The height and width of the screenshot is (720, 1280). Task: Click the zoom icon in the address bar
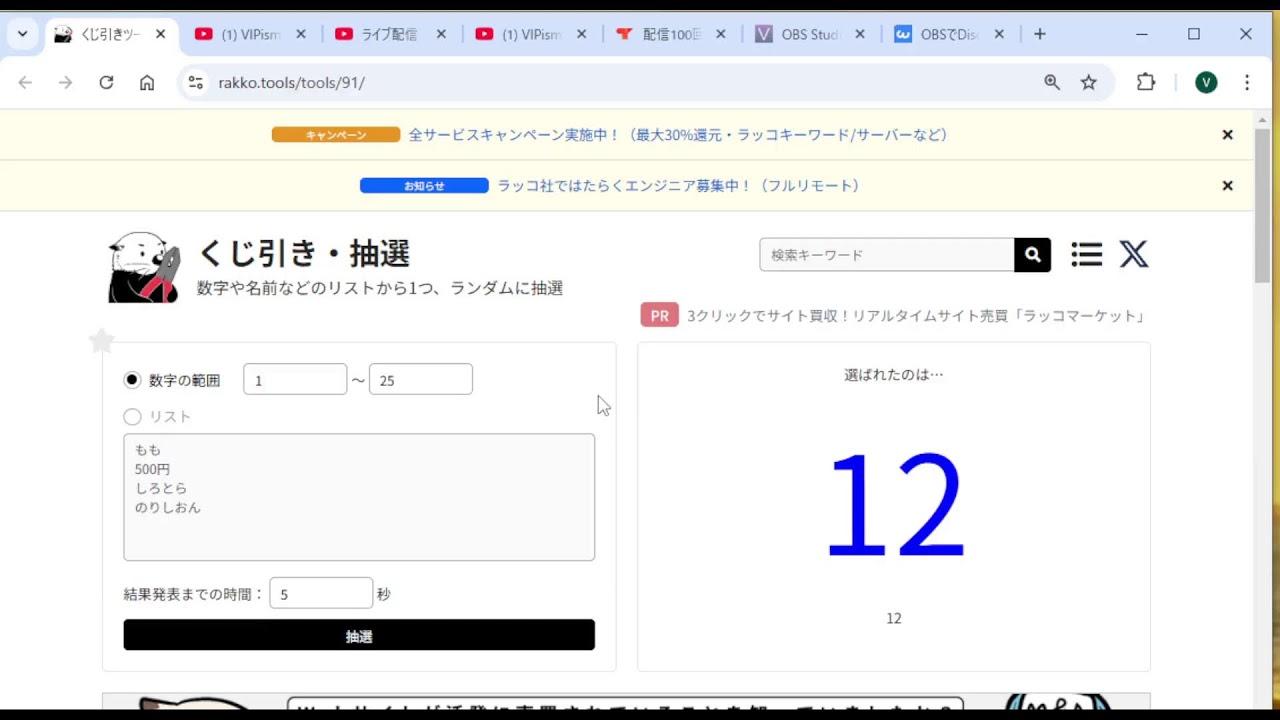point(1050,82)
